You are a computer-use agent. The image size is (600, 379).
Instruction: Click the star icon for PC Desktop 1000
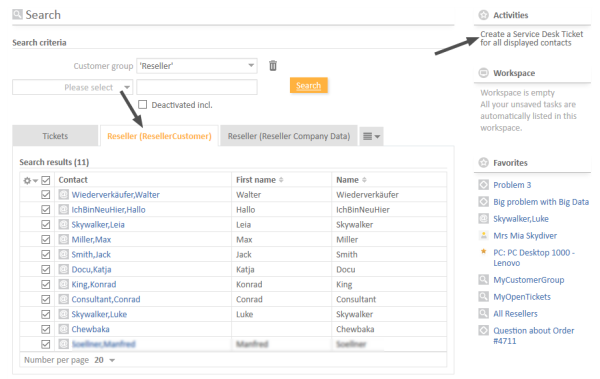(483, 252)
